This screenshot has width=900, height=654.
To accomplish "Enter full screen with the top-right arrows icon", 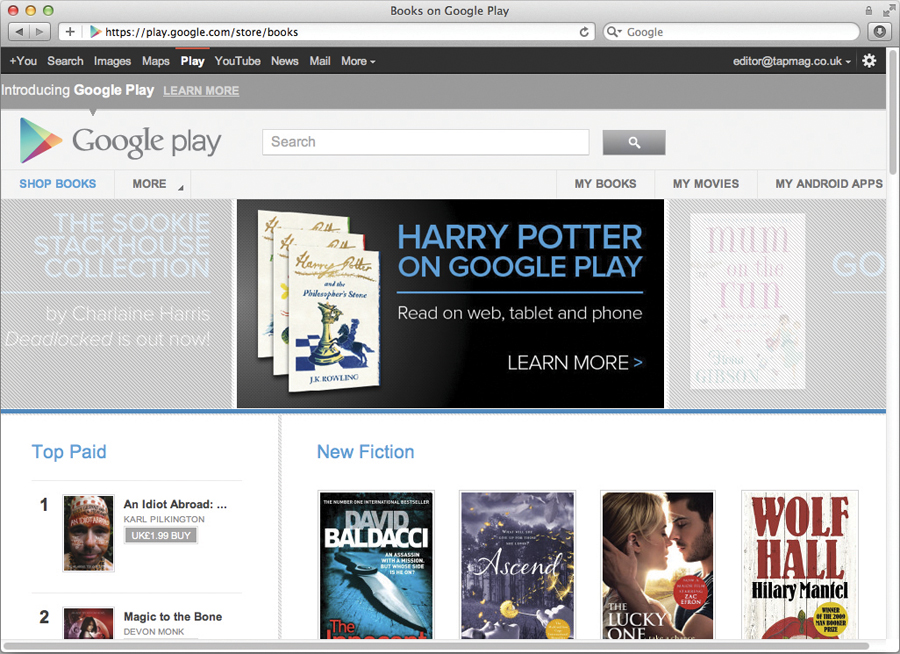I will click(x=888, y=11).
